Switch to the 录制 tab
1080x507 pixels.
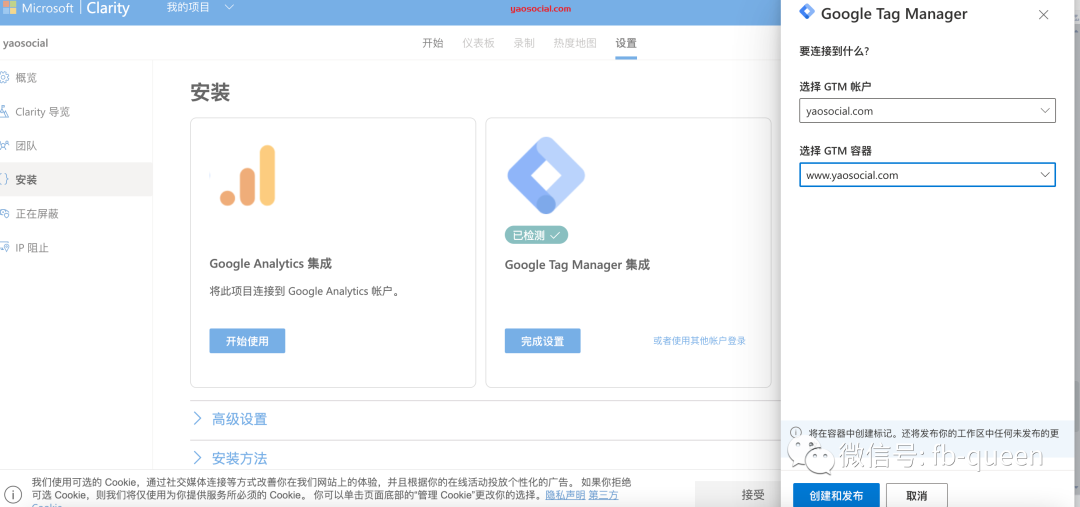tap(523, 43)
